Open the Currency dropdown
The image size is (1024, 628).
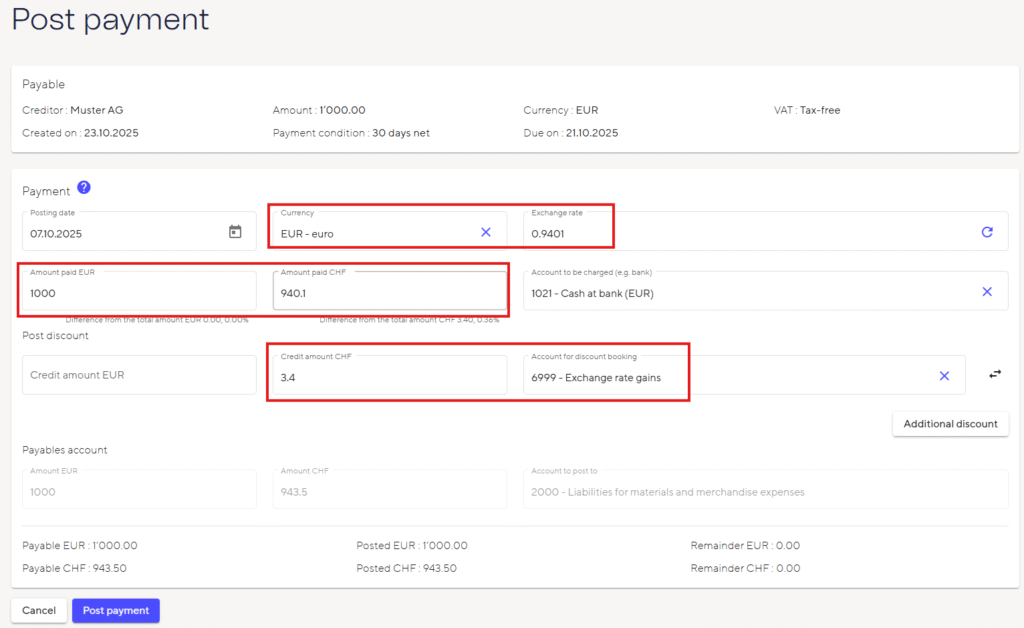click(375, 233)
